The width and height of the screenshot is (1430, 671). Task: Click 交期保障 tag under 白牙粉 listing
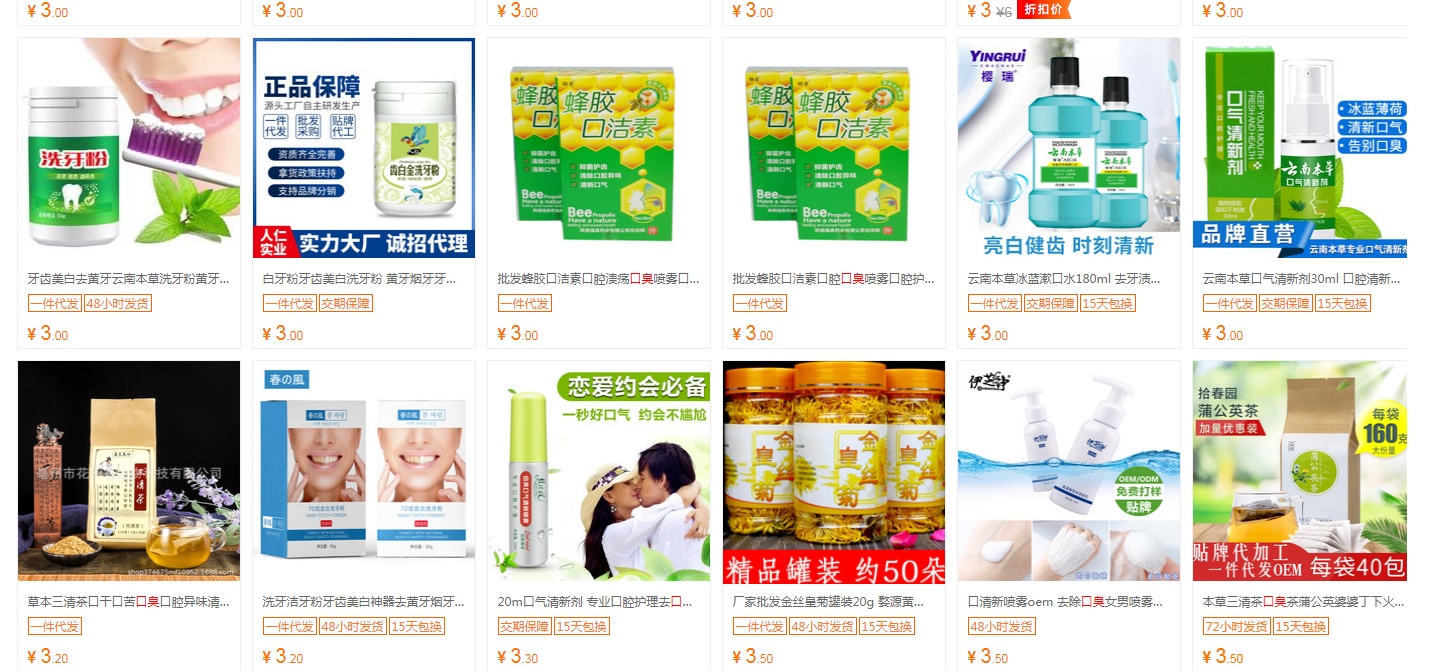click(x=346, y=304)
